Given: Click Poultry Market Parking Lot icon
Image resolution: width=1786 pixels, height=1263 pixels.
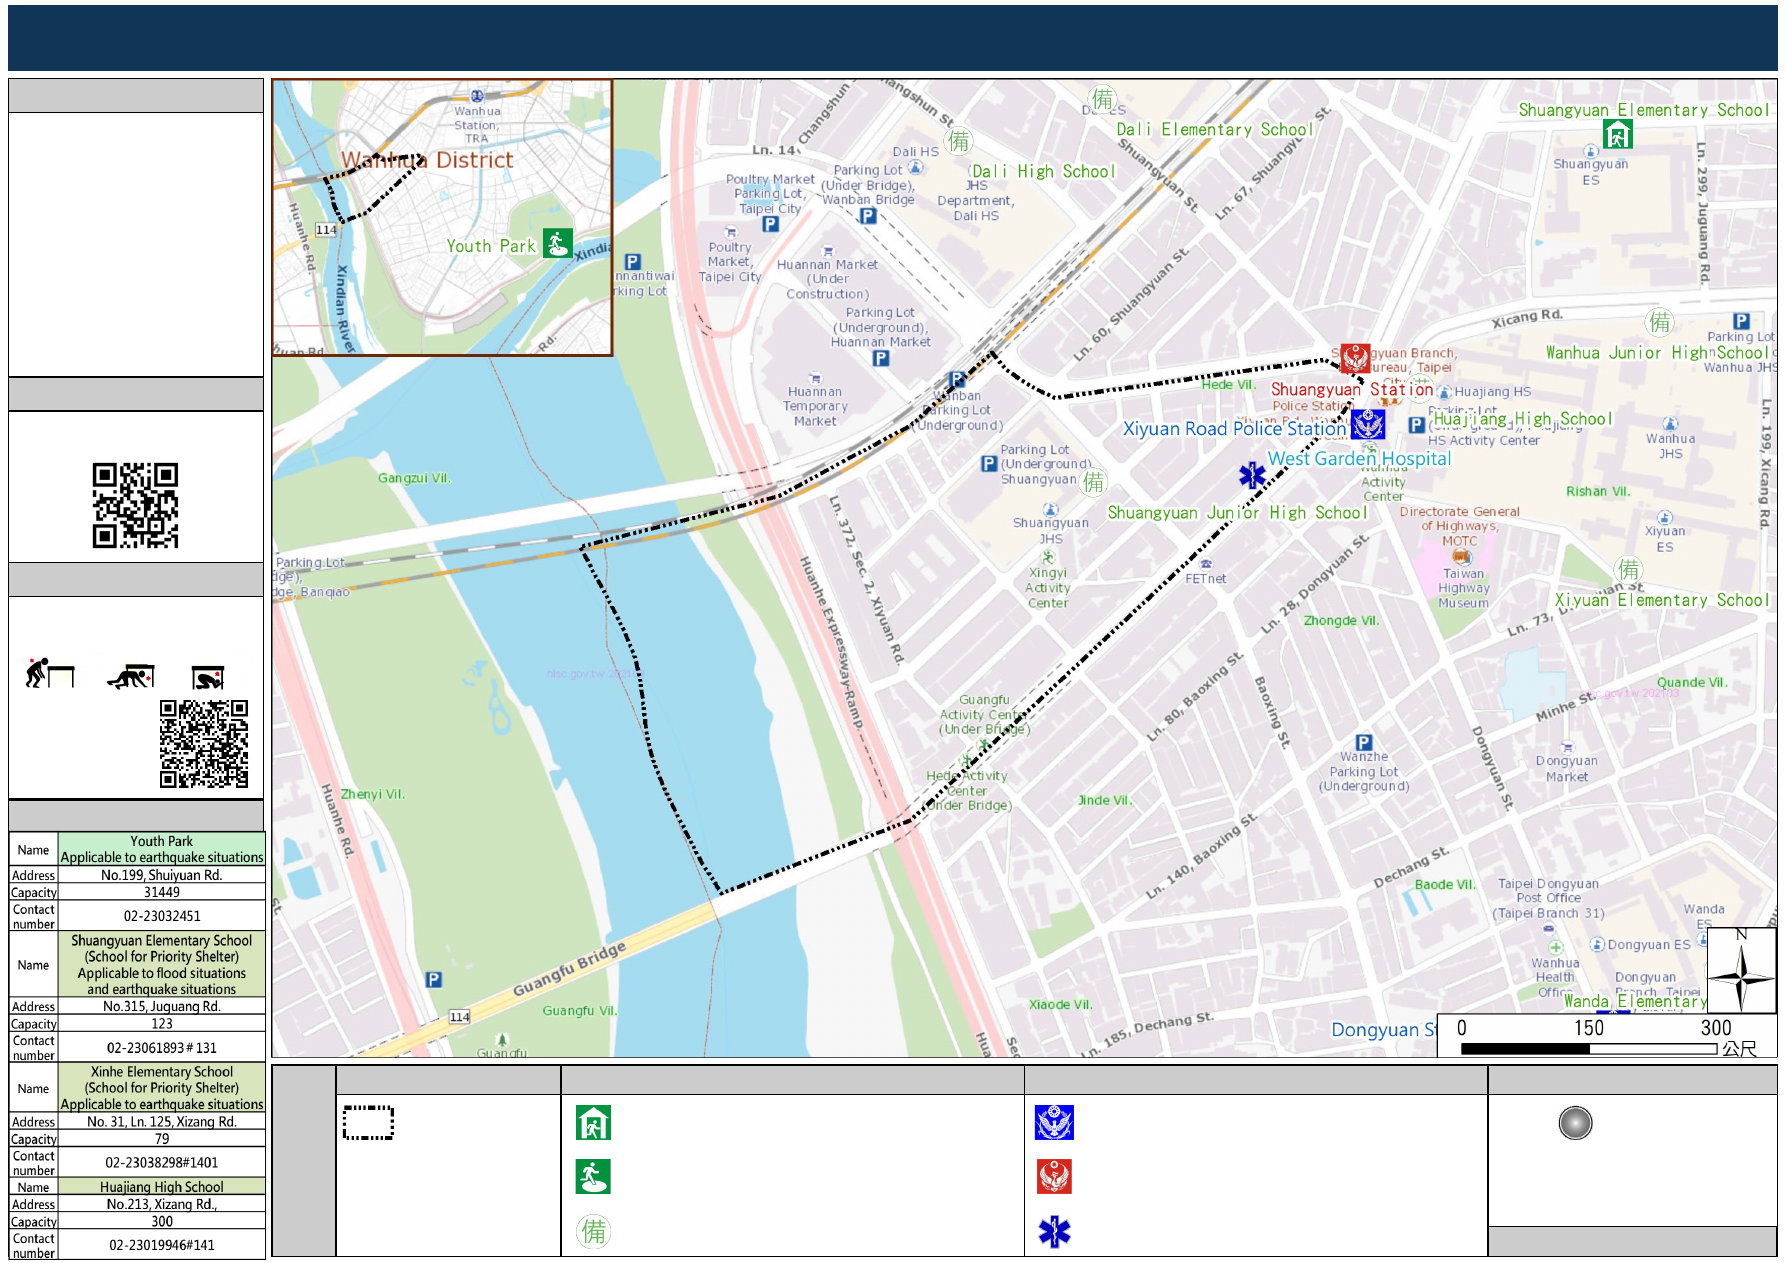Looking at the screenshot, I should click(x=770, y=224).
